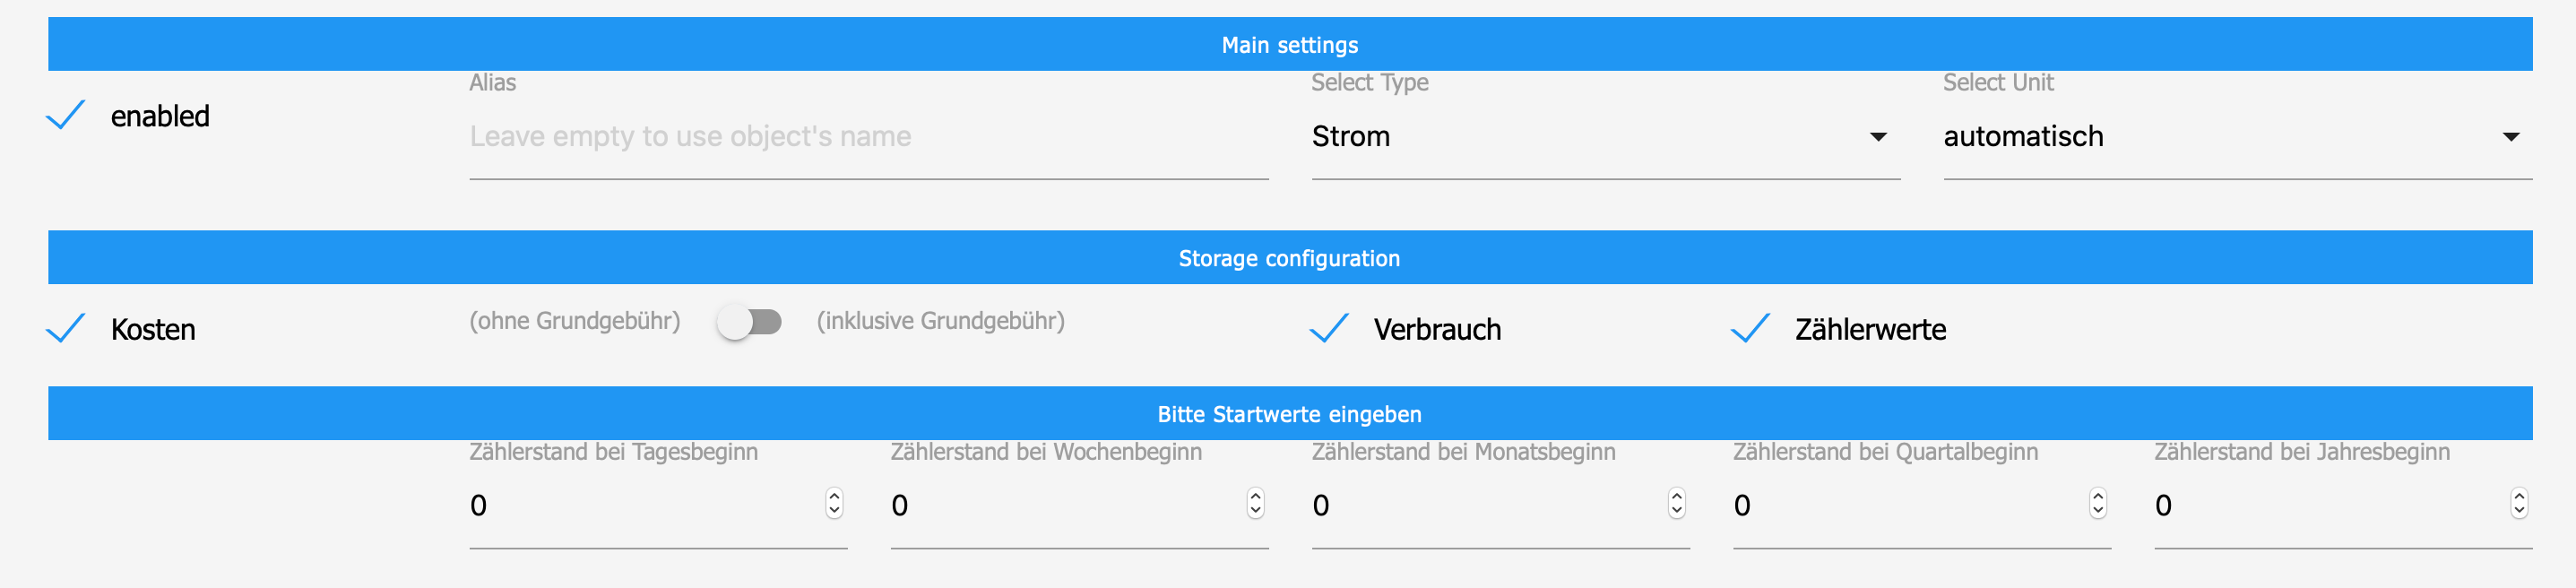Select the Zählerstand bei Quartalbeginn field
Screen dimensions: 2576x588
pyautogui.click(x=1908, y=505)
